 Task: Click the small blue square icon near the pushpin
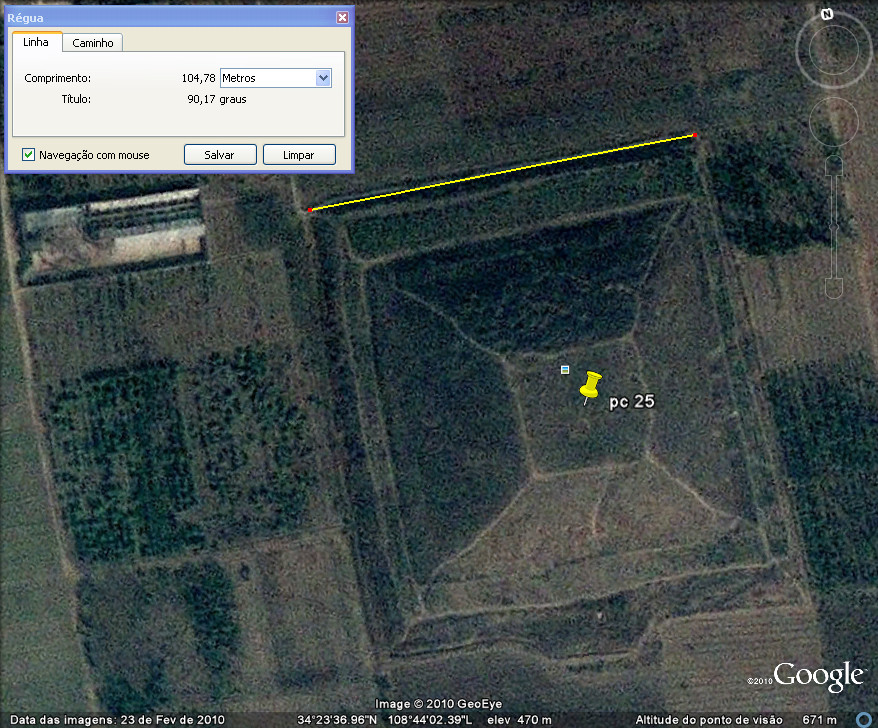point(565,370)
